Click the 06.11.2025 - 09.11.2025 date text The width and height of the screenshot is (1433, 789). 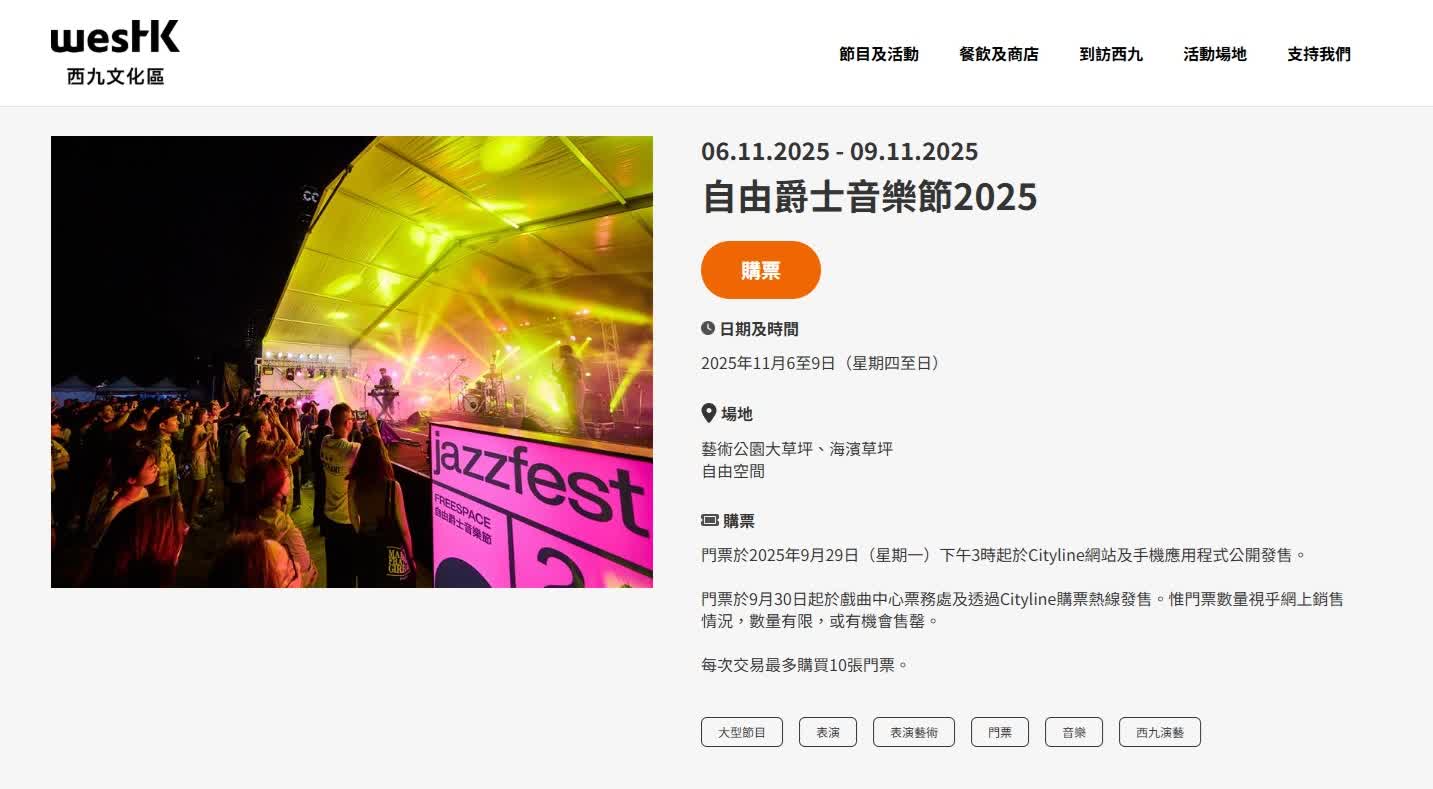tap(839, 152)
